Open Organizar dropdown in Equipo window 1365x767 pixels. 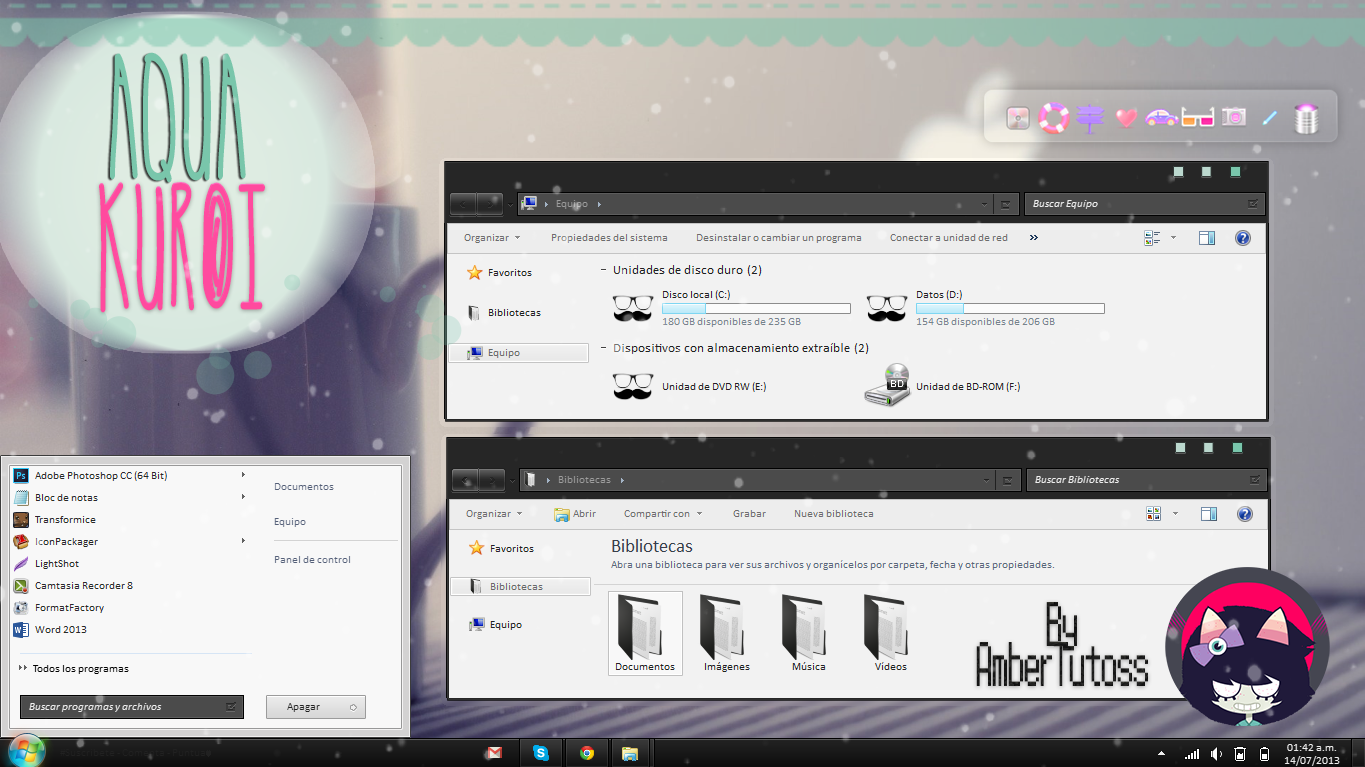tap(492, 238)
